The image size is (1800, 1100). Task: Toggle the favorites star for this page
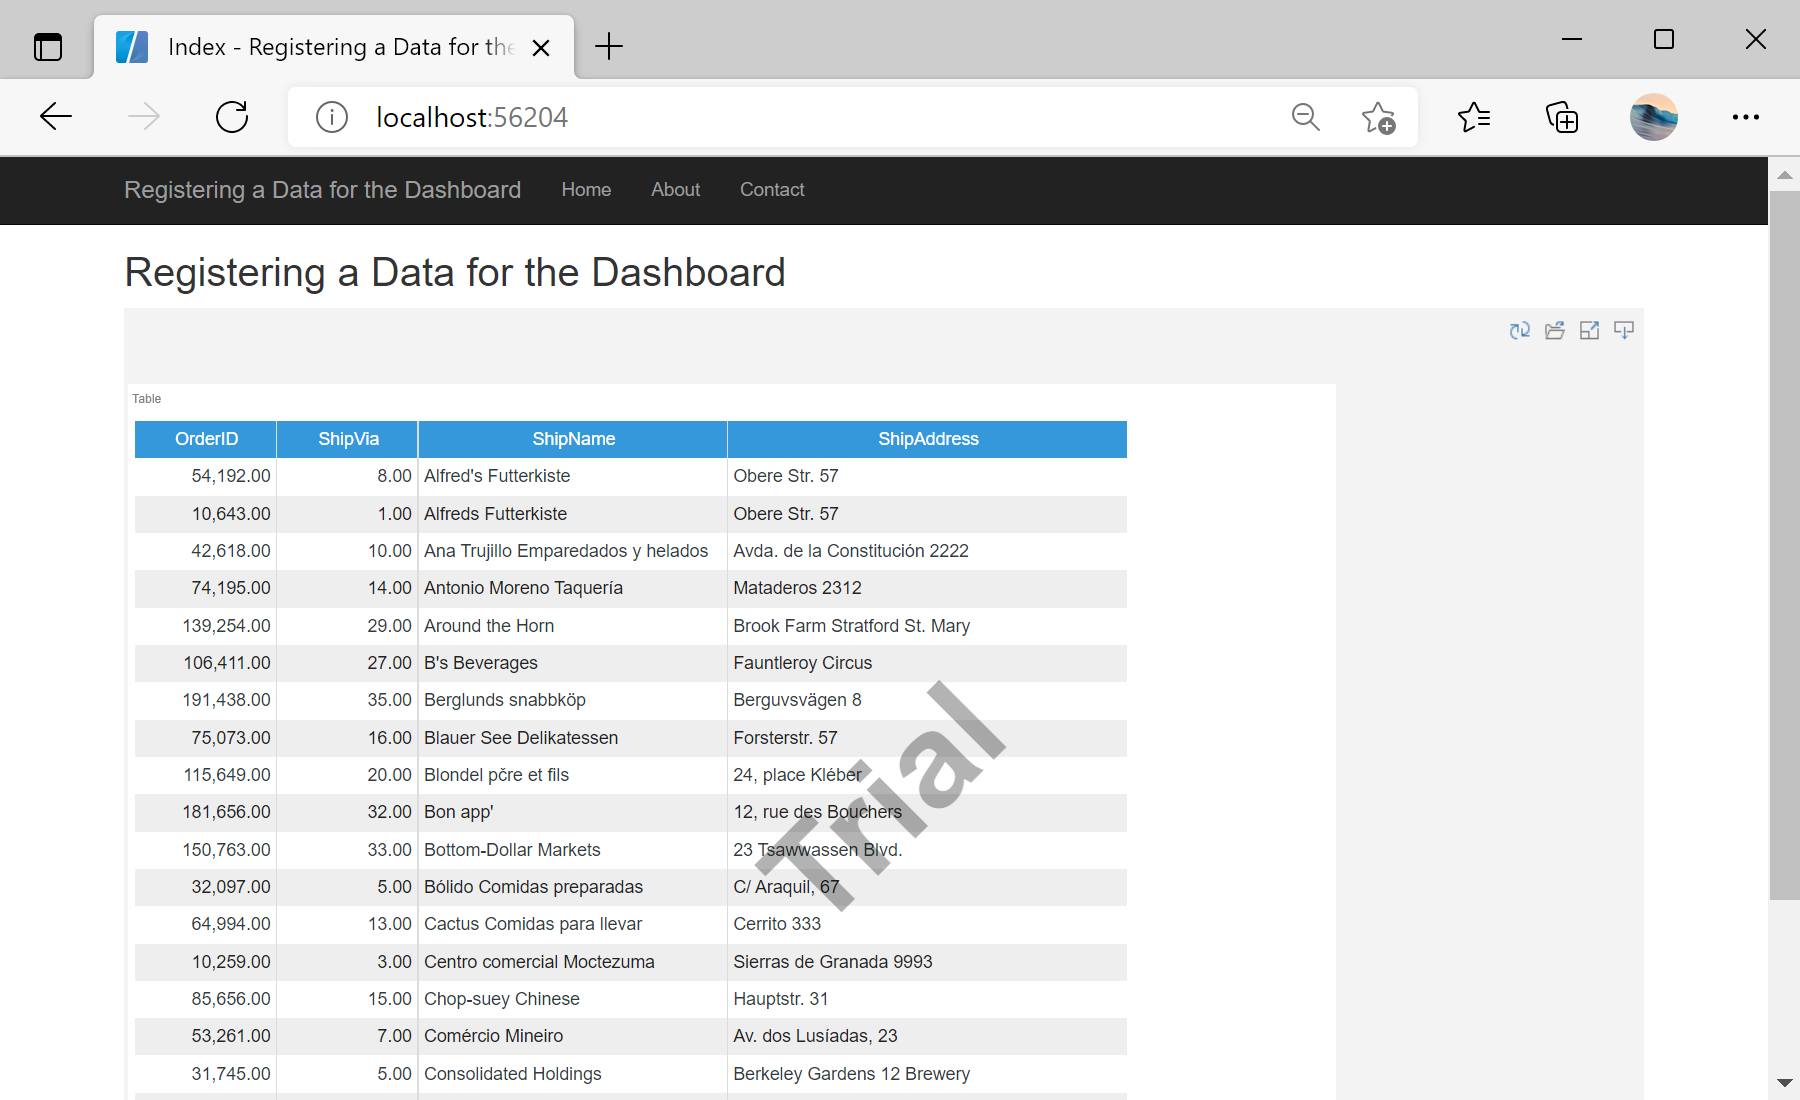click(1379, 119)
